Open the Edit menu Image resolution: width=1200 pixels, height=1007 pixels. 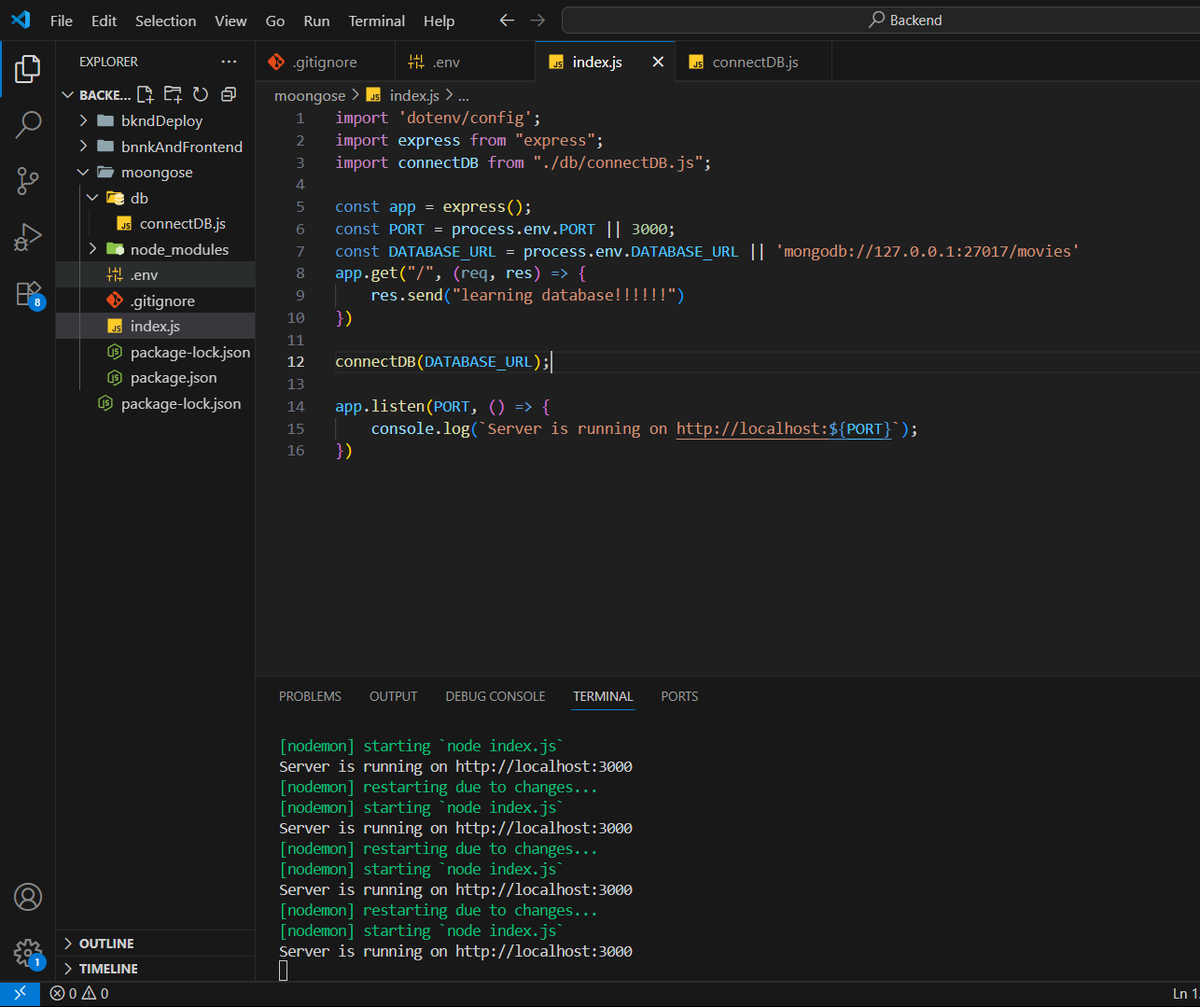(103, 20)
